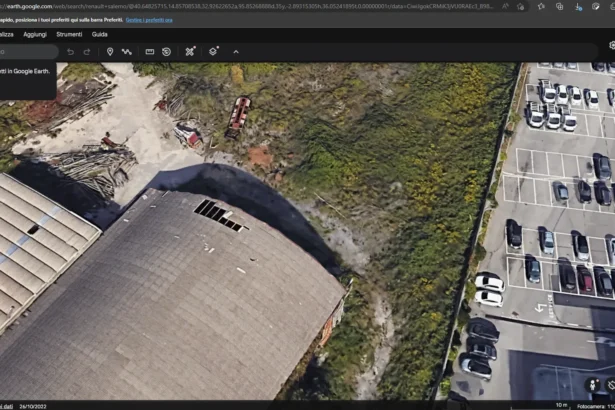Activate the measure distance ruler tool

(x=150, y=51)
